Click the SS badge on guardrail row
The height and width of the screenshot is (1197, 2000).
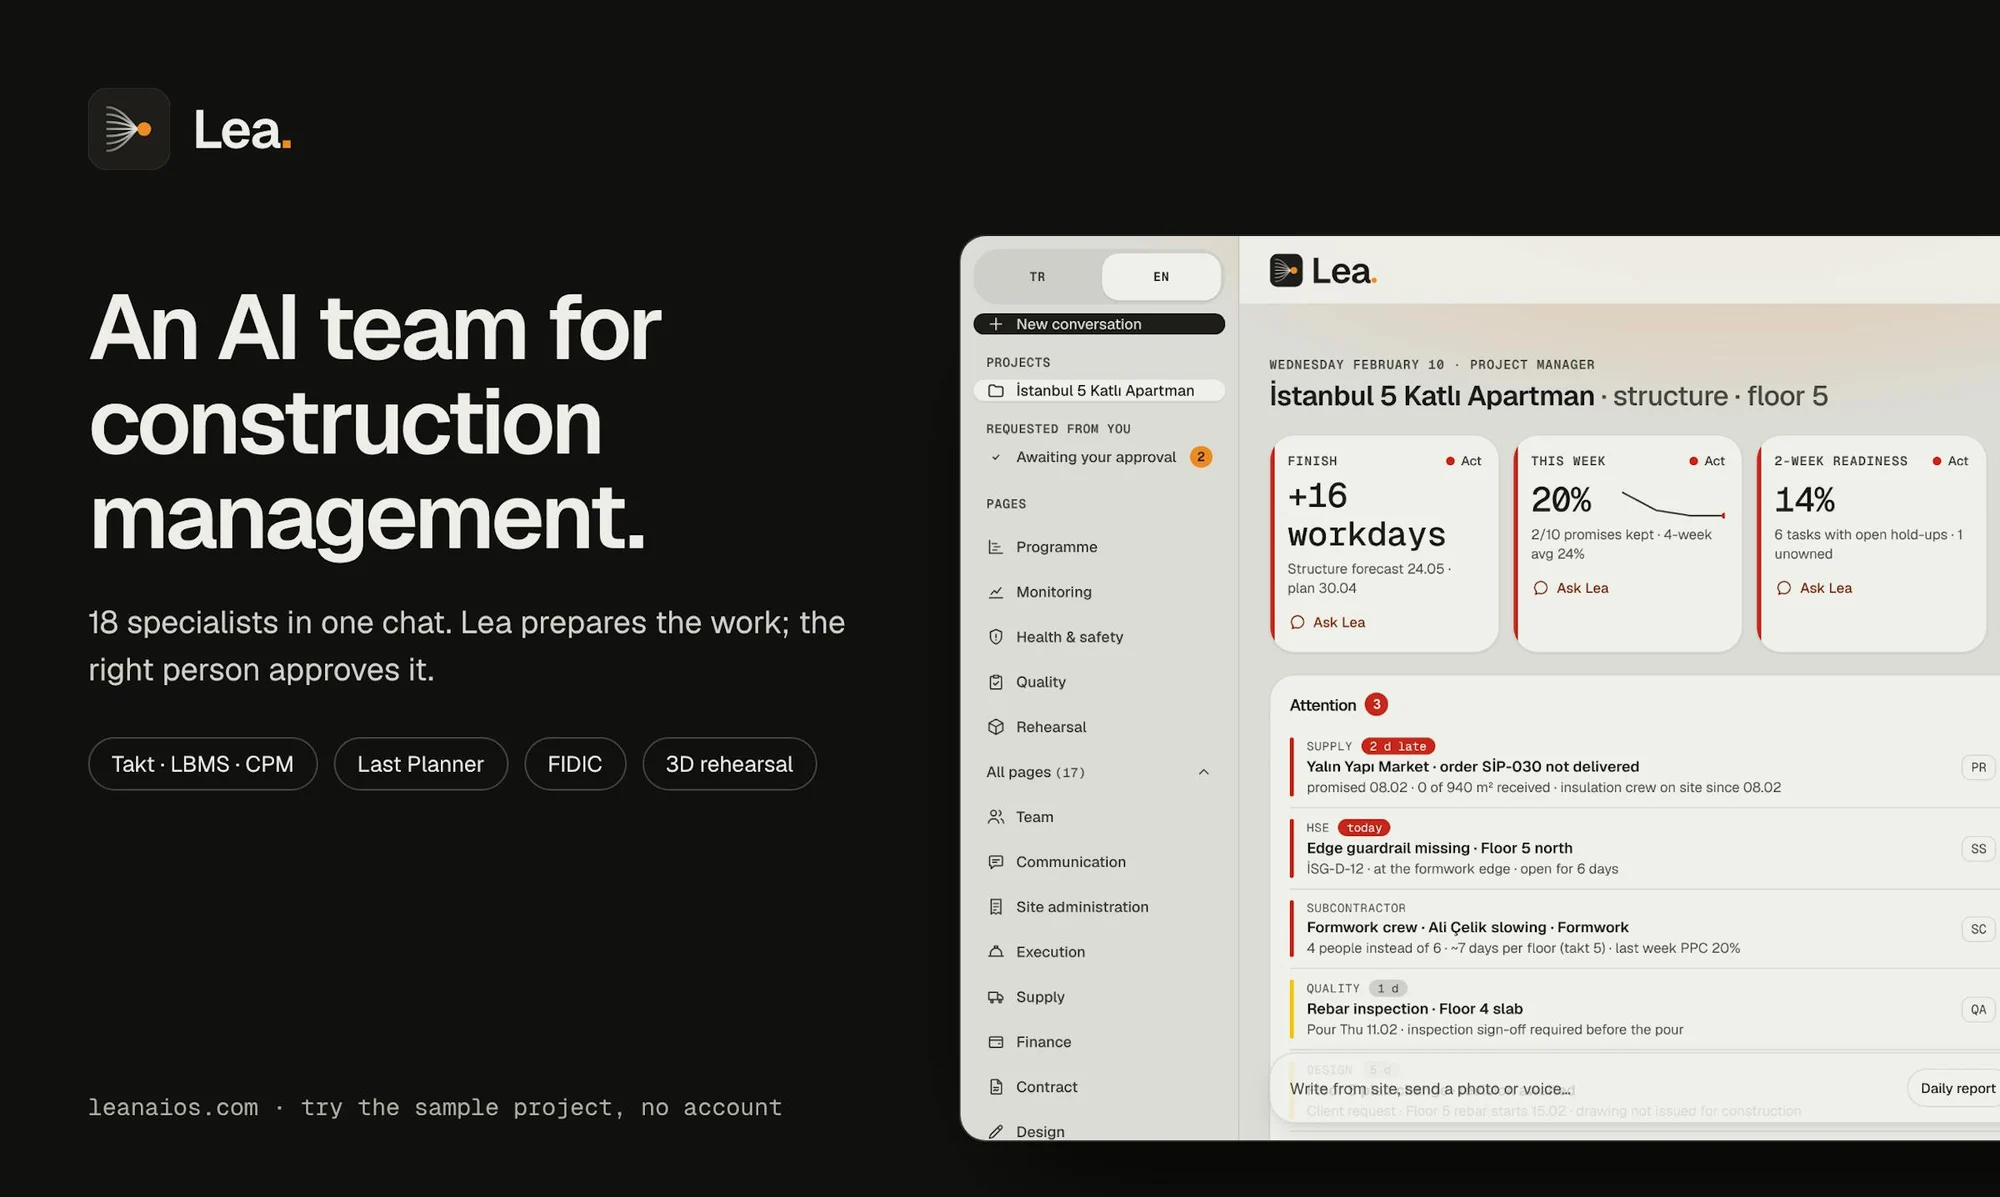tap(1978, 849)
